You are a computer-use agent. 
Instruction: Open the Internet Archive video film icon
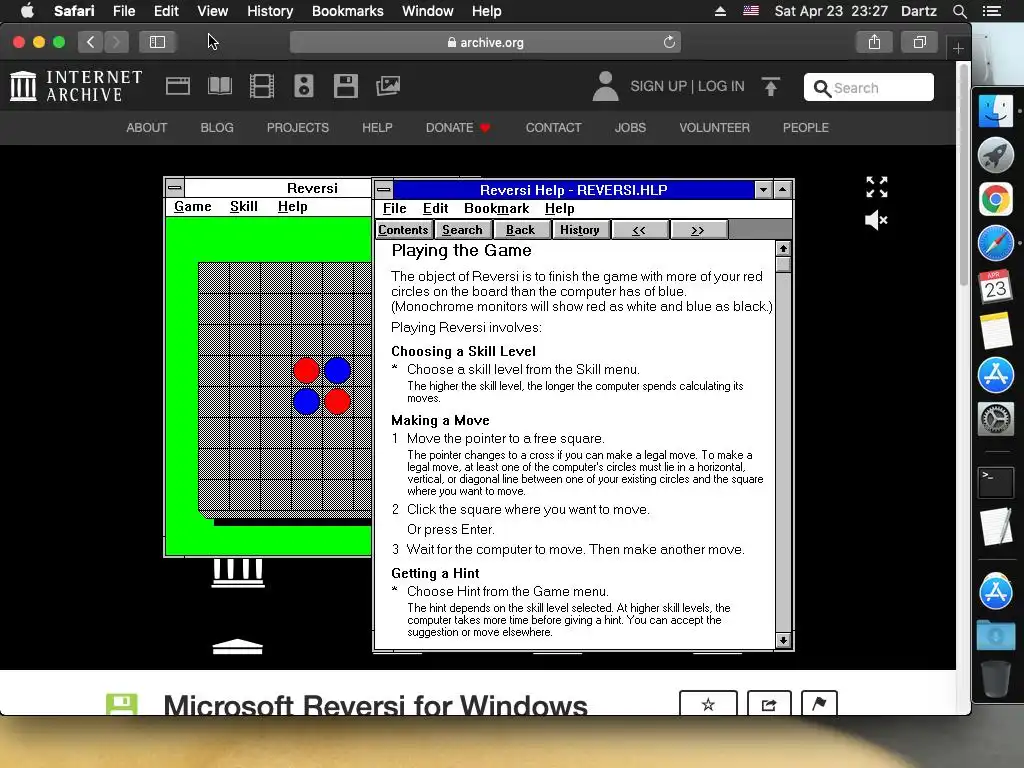262,86
